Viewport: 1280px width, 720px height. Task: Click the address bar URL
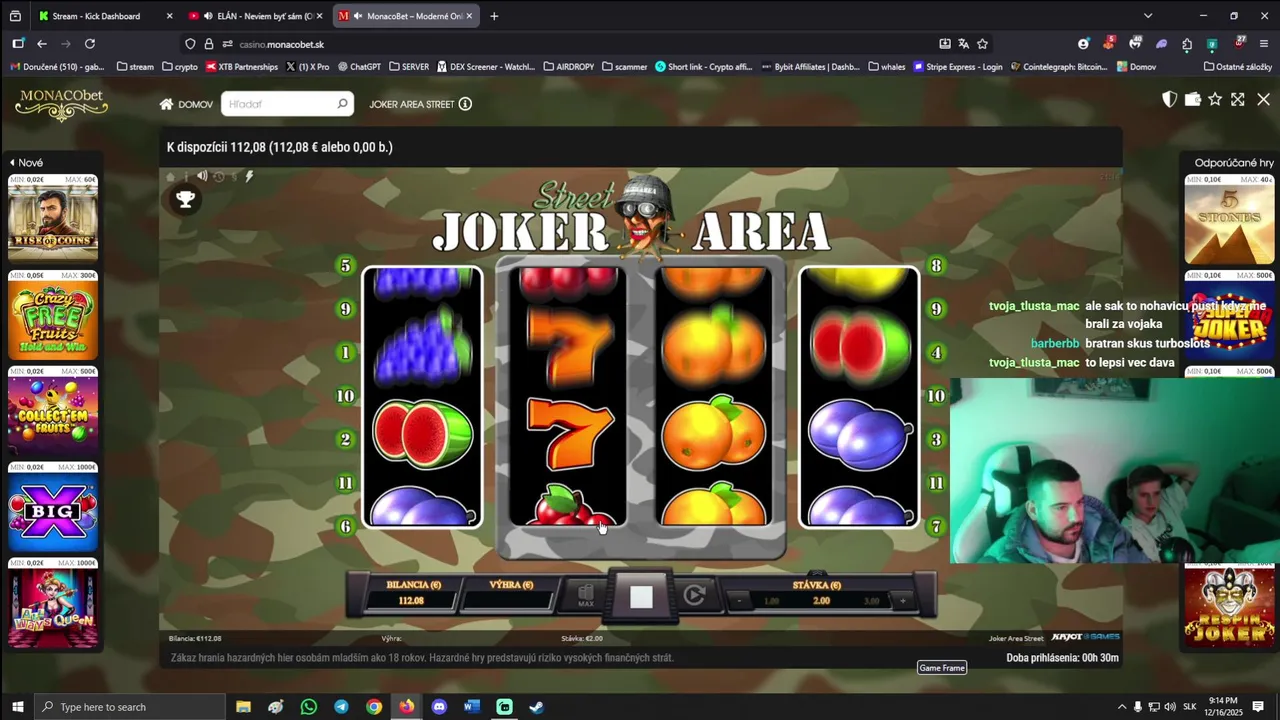[x=281, y=44]
